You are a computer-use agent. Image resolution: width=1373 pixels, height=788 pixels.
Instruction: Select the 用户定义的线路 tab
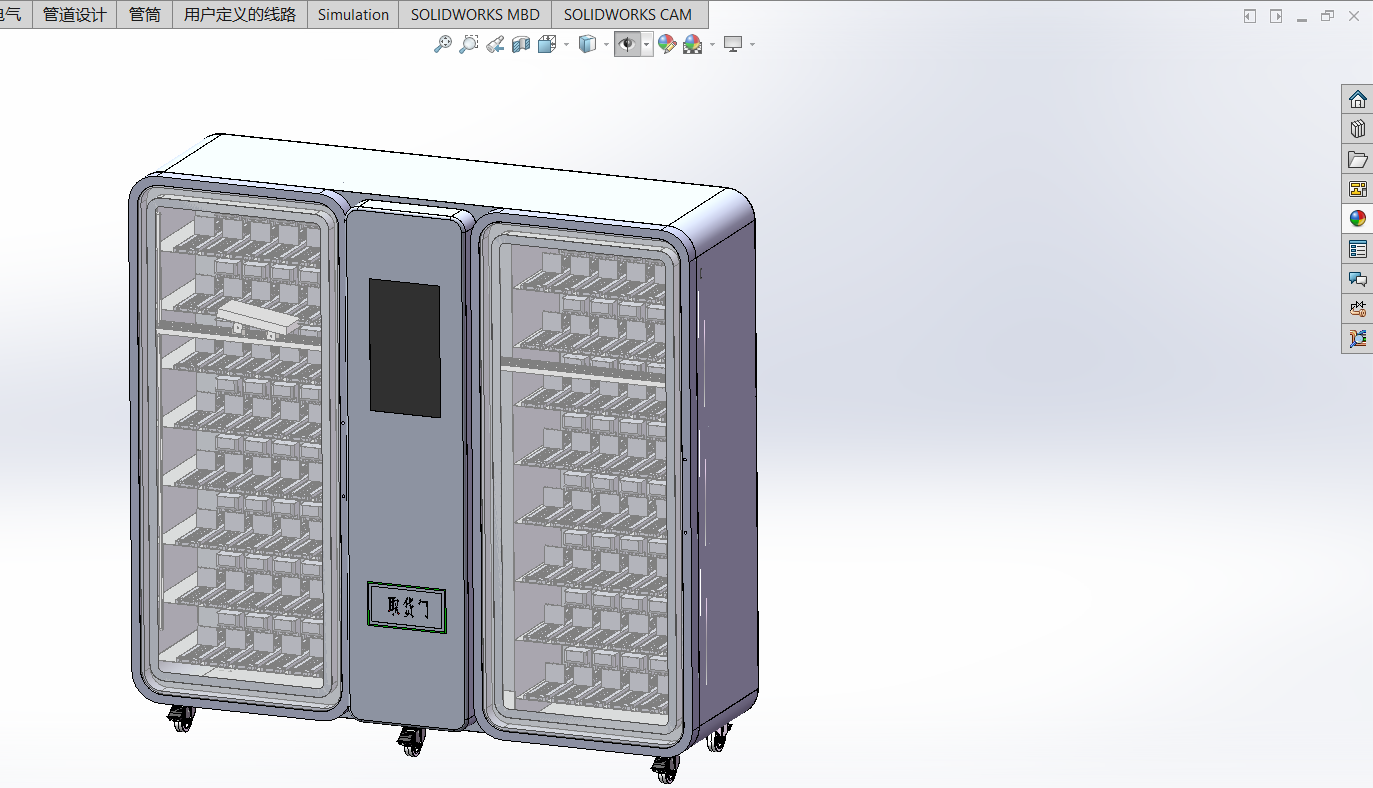[x=240, y=15]
